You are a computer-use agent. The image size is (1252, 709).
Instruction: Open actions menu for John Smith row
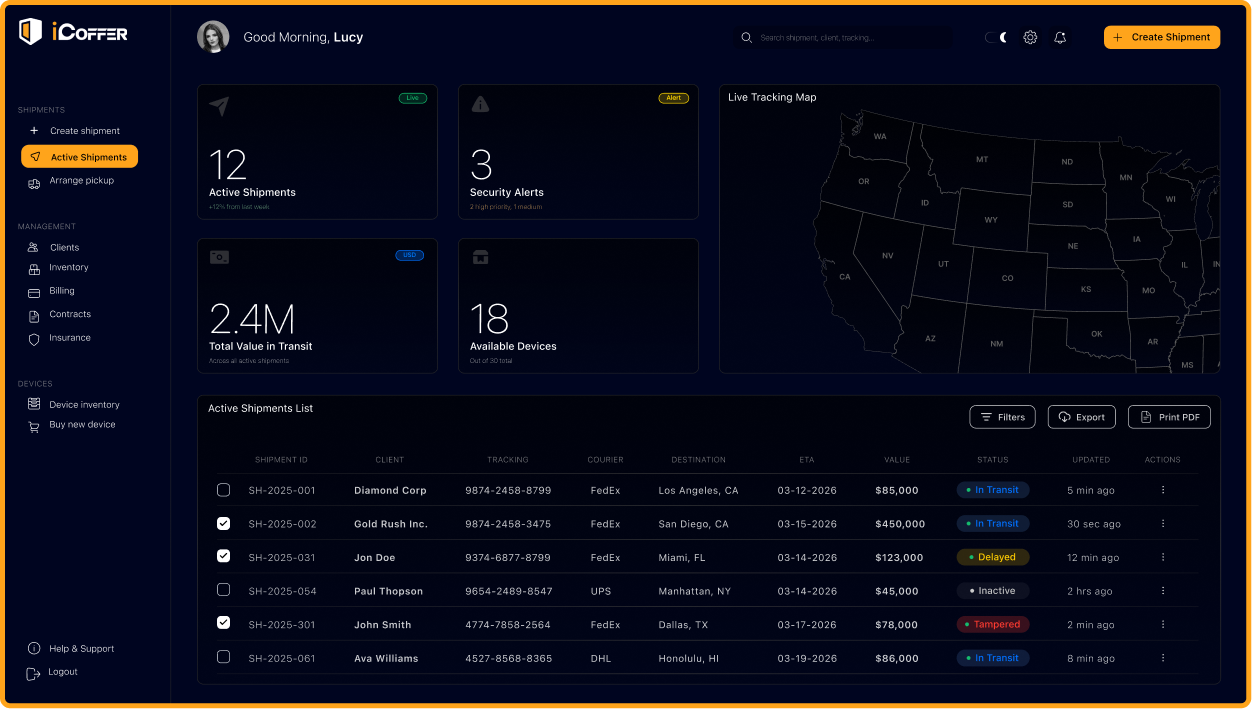(x=1163, y=624)
